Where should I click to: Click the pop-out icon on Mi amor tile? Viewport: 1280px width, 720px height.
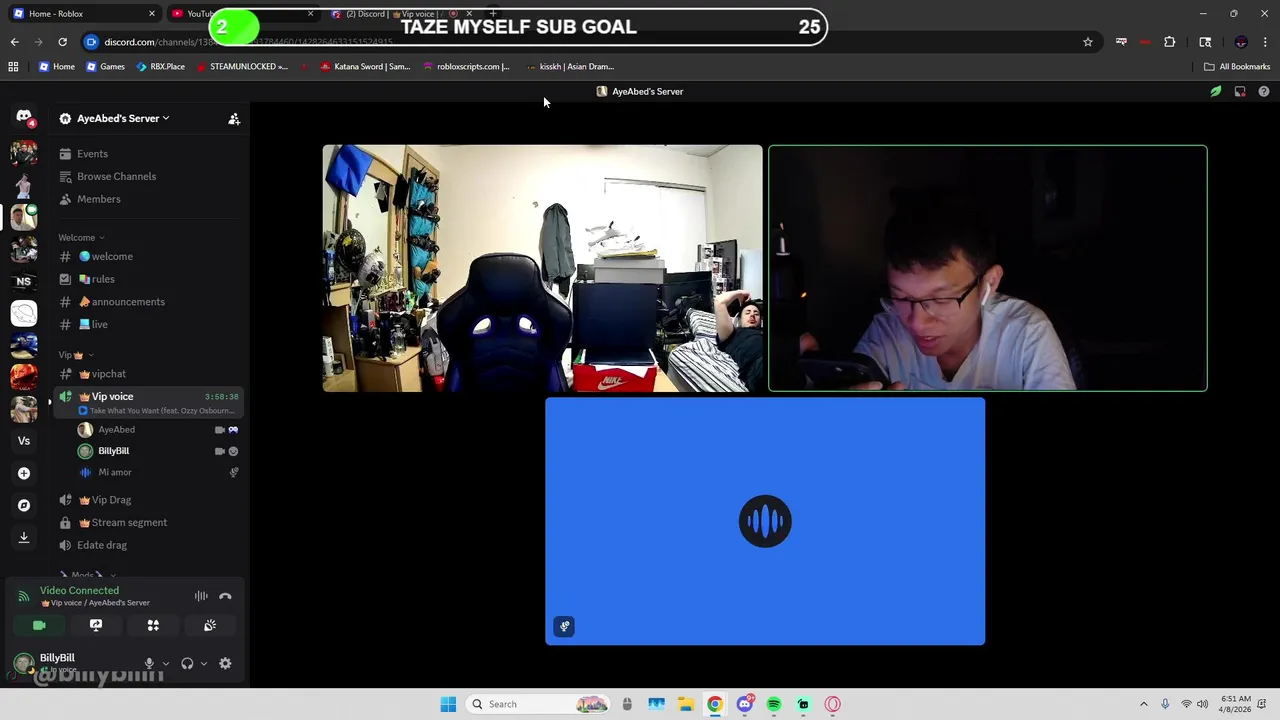[x=564, y=627]
